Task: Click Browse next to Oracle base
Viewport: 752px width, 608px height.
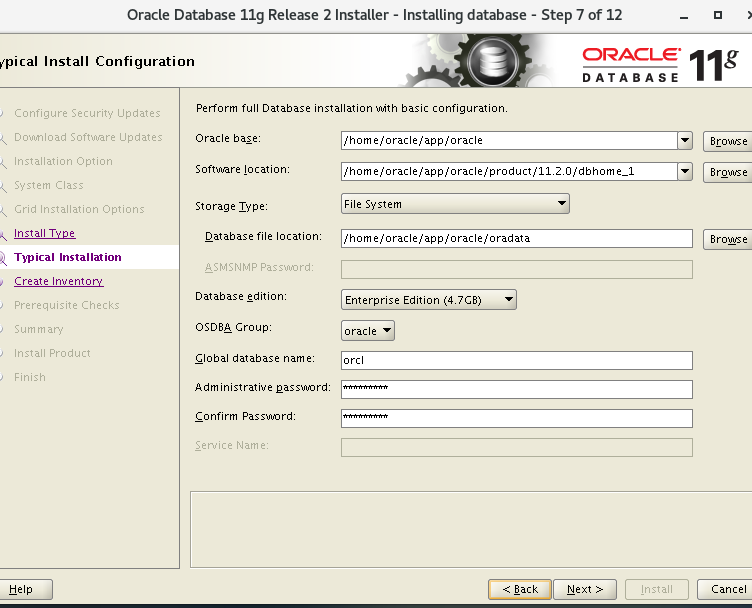Action: point(728,141)
